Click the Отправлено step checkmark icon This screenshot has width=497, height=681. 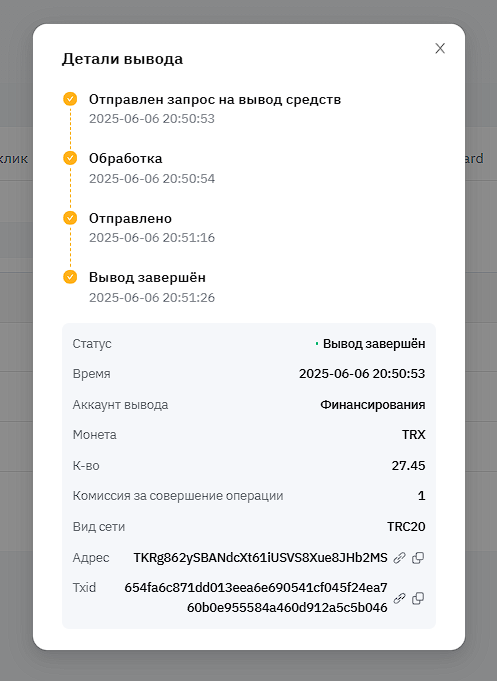70,218
